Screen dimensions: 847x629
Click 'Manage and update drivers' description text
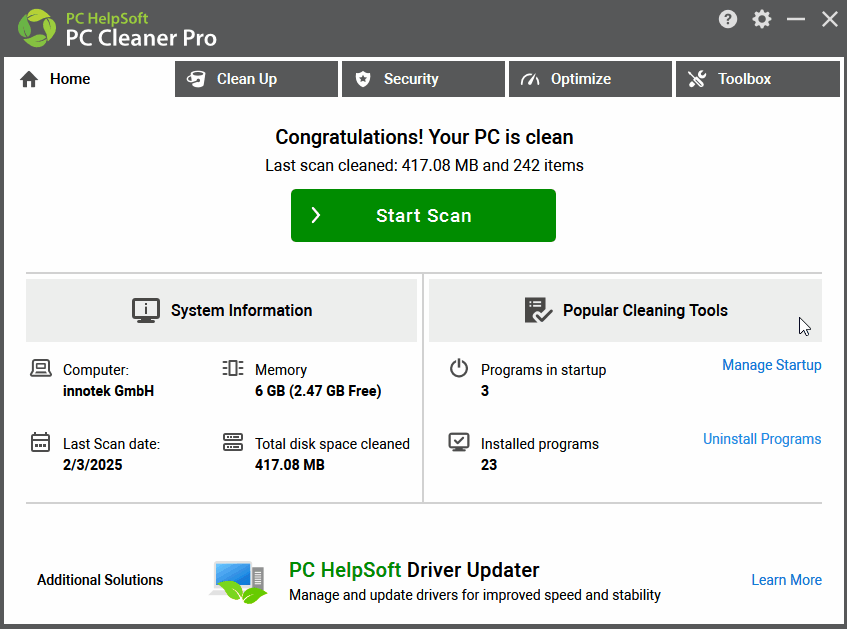[x=475, y=595]
